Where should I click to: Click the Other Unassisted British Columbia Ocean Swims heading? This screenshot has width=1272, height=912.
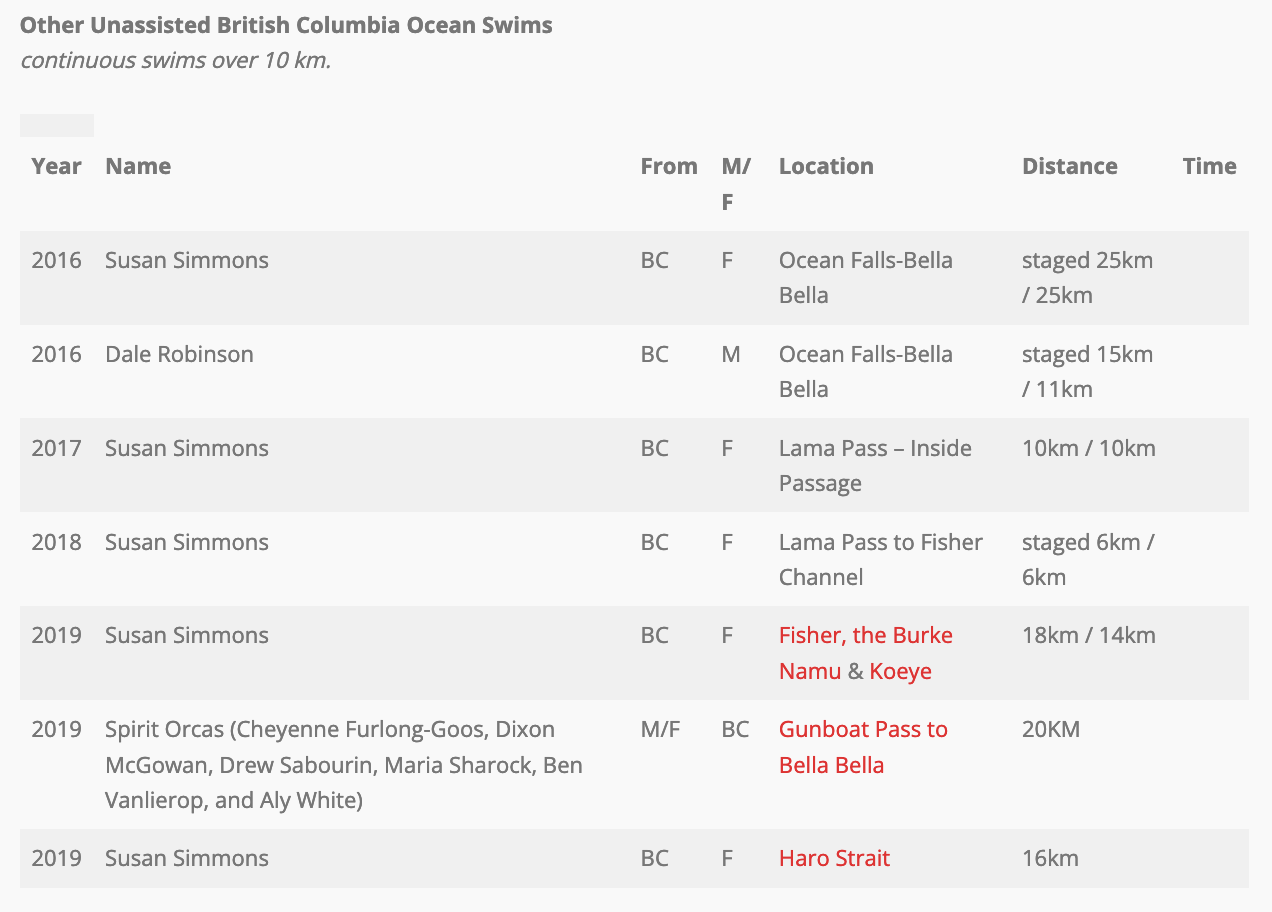click(x=286, y=25)
